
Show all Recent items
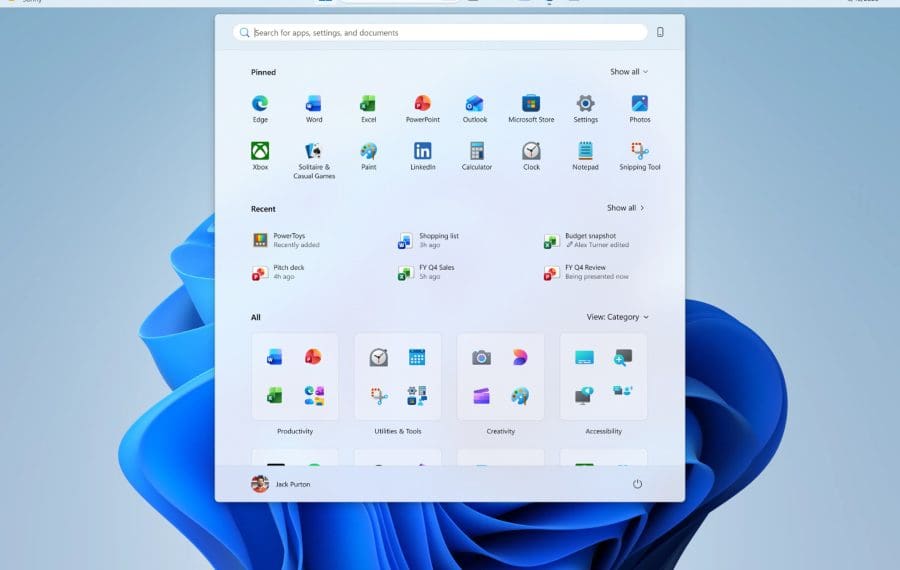(626, 208)
